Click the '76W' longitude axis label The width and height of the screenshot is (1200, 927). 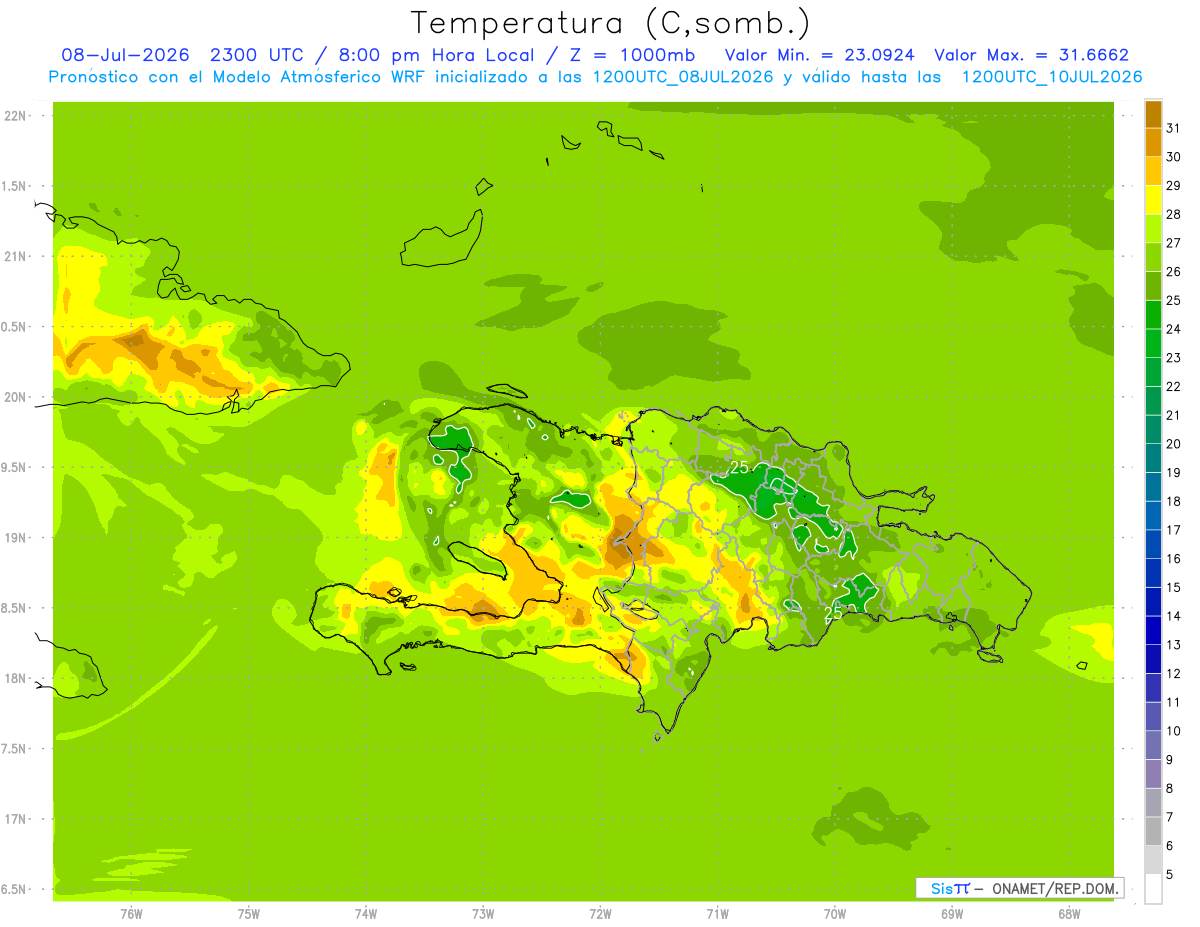[131, 914]
